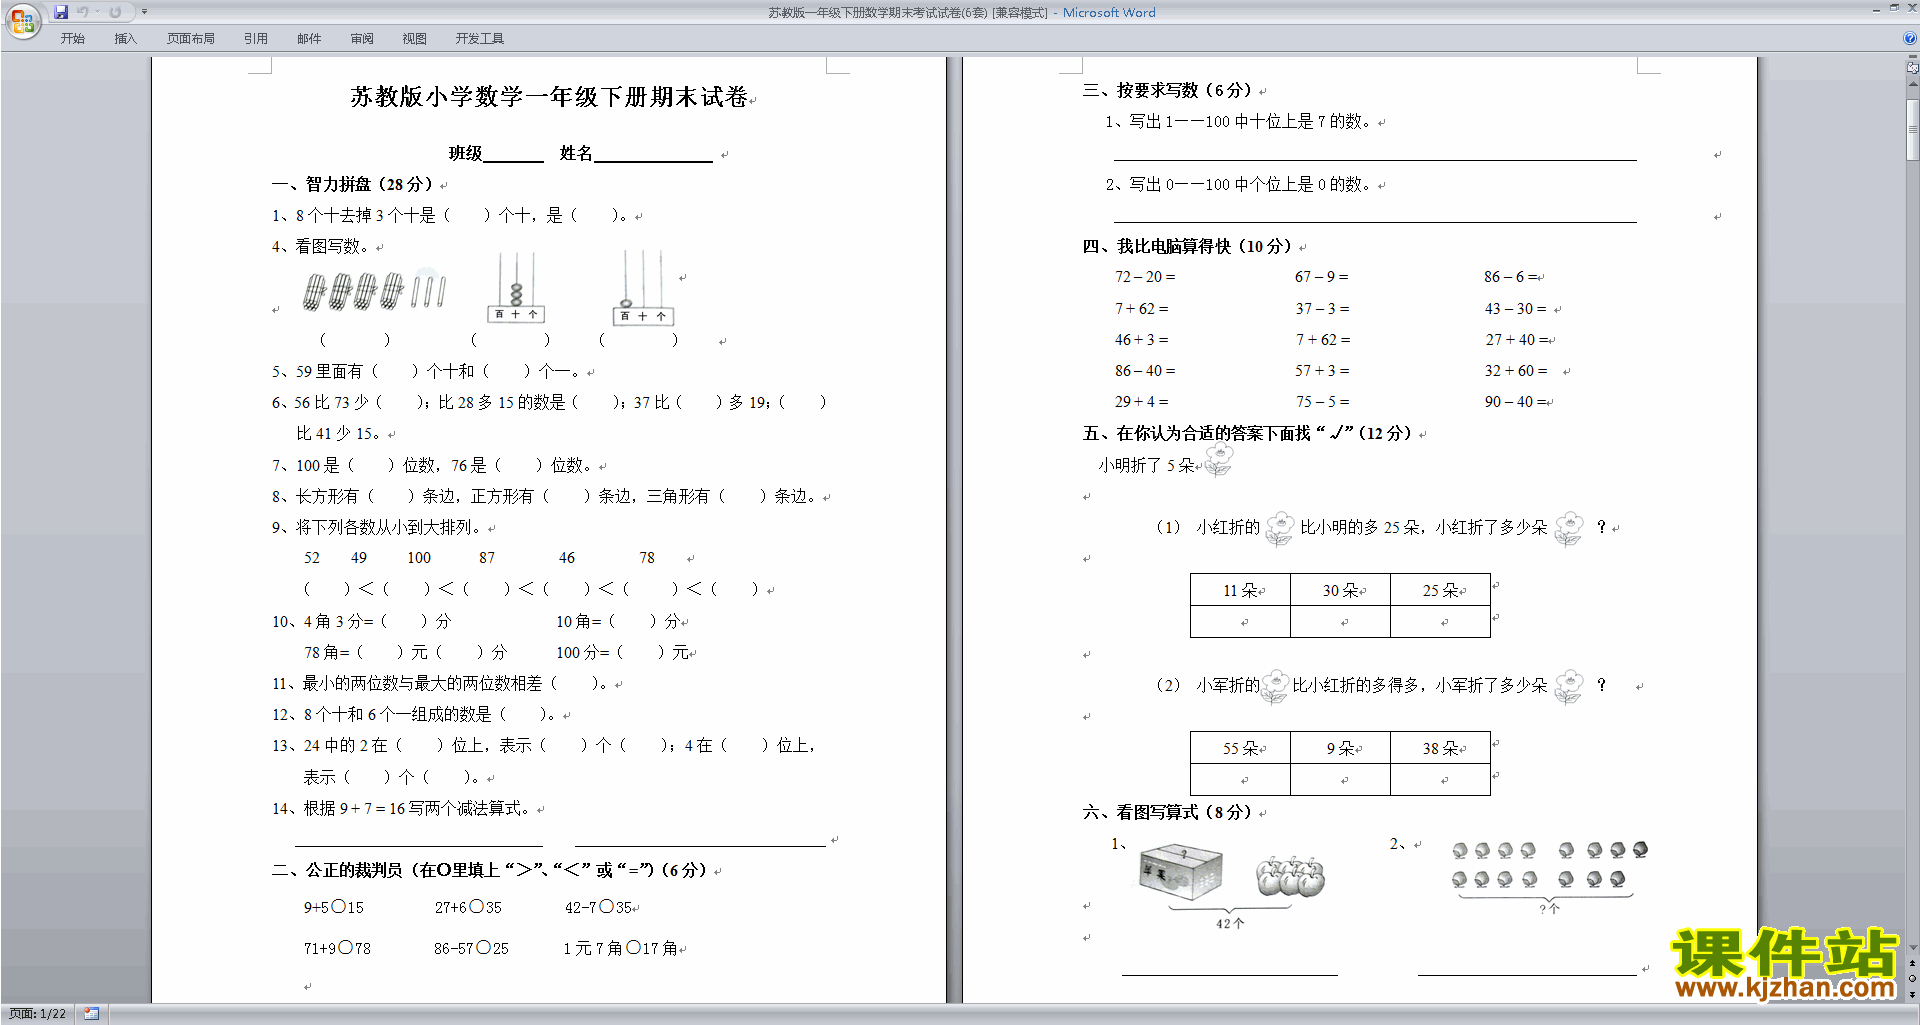Open the Undo history dropdown arrow
The image size is (1920, 1025).
(97, 12)
